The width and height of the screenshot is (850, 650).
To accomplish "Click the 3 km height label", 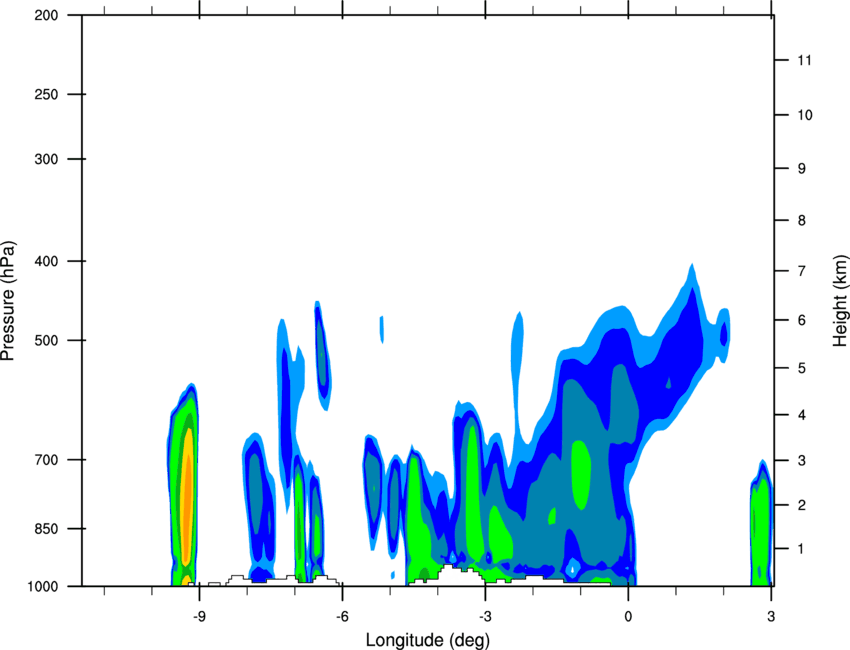I will pos(802,460).
